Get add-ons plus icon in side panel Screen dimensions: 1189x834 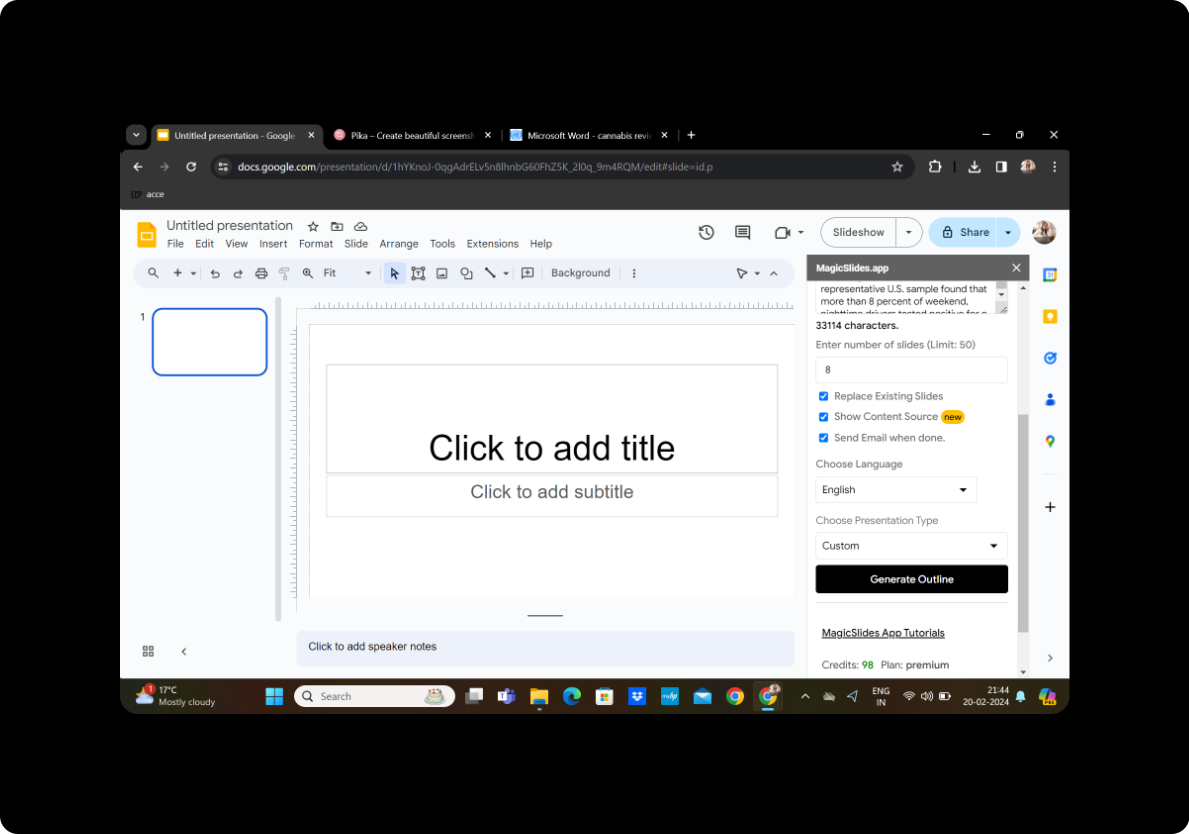coord(1050,507)
